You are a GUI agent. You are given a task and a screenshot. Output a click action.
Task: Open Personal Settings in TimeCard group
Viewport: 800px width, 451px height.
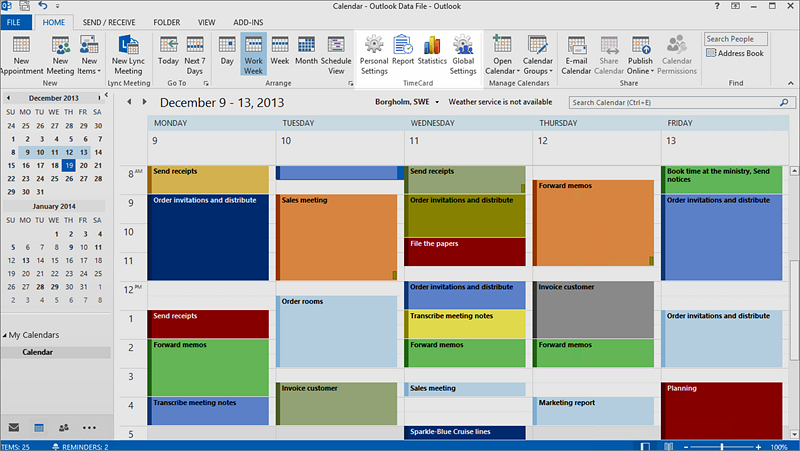point(374,54)
